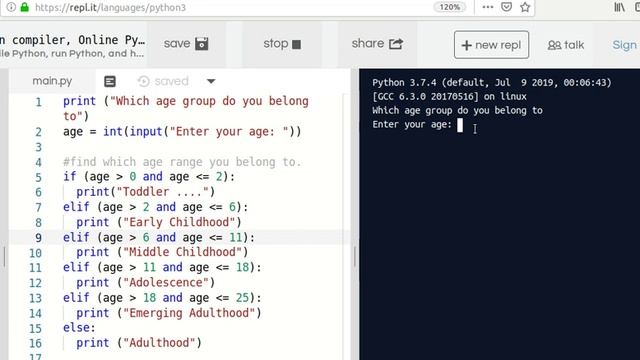
Task: Click the green secure lock icon
Action: coord(25,7)
